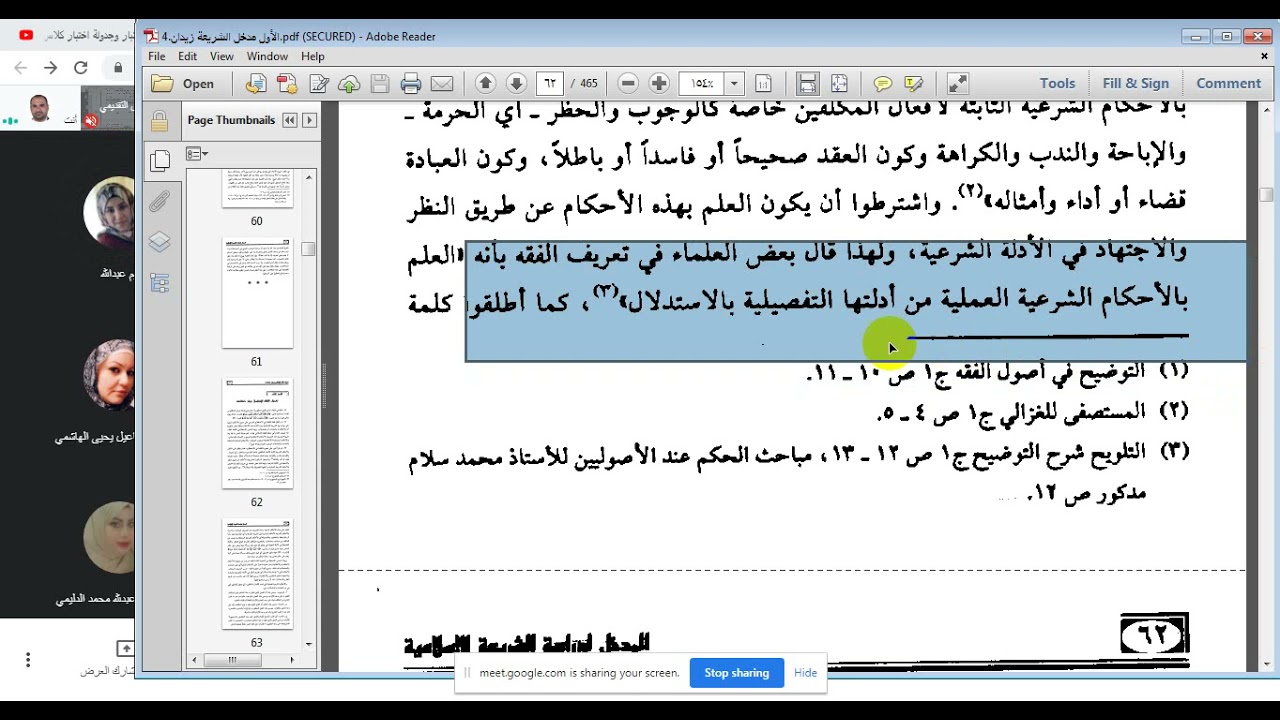Collapse the Page Thumbnails panel double arrow
The height and width of the screenshot is (720, 1280).
click(x=290, y=120)
